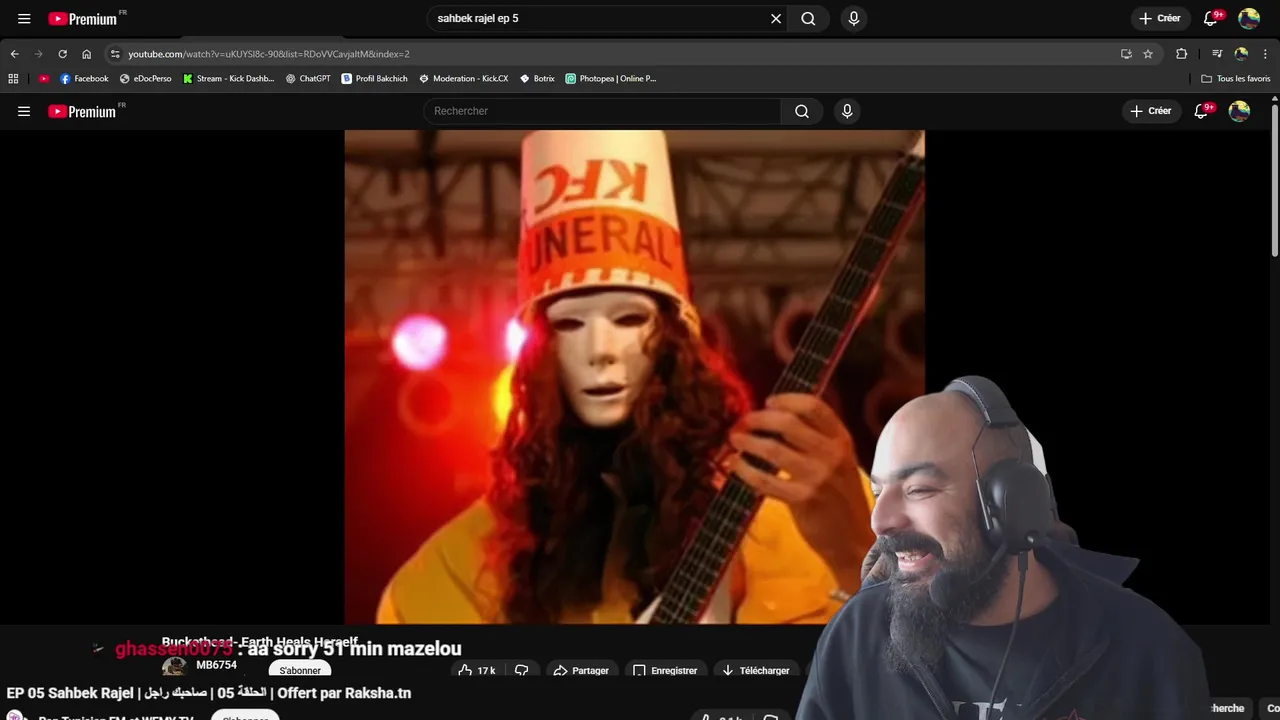Open MB6754 channel name link
1280x720 pixels.
(x=216, y=665)
